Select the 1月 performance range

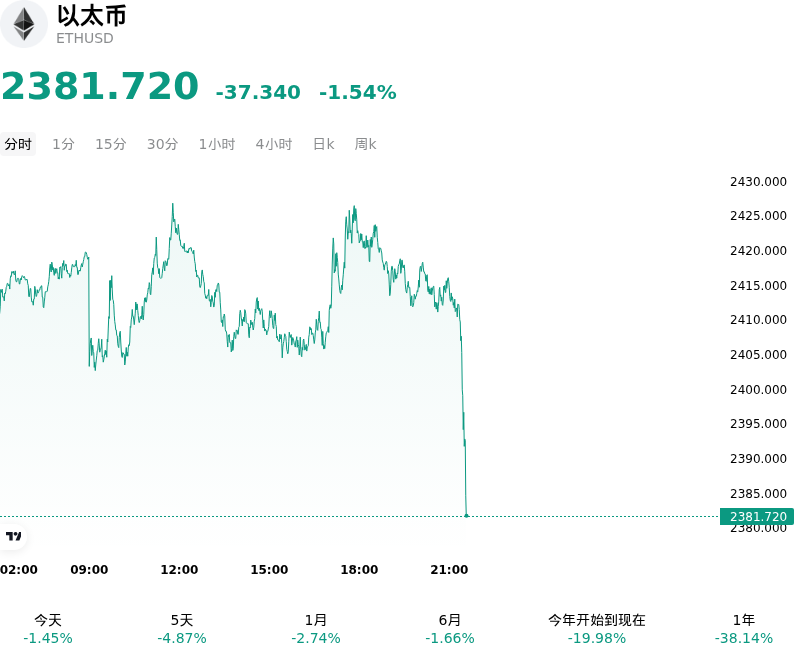point(316,629)
